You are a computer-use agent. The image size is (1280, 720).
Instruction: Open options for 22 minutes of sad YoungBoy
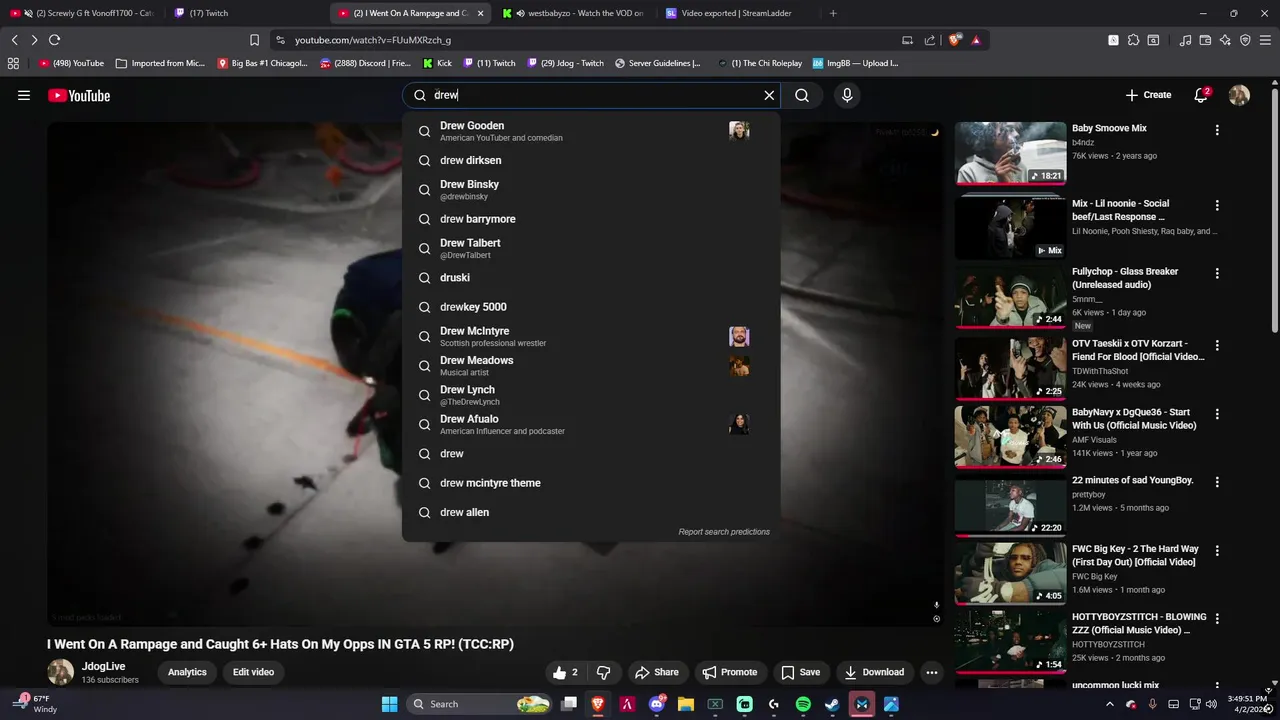point(1217,481)
